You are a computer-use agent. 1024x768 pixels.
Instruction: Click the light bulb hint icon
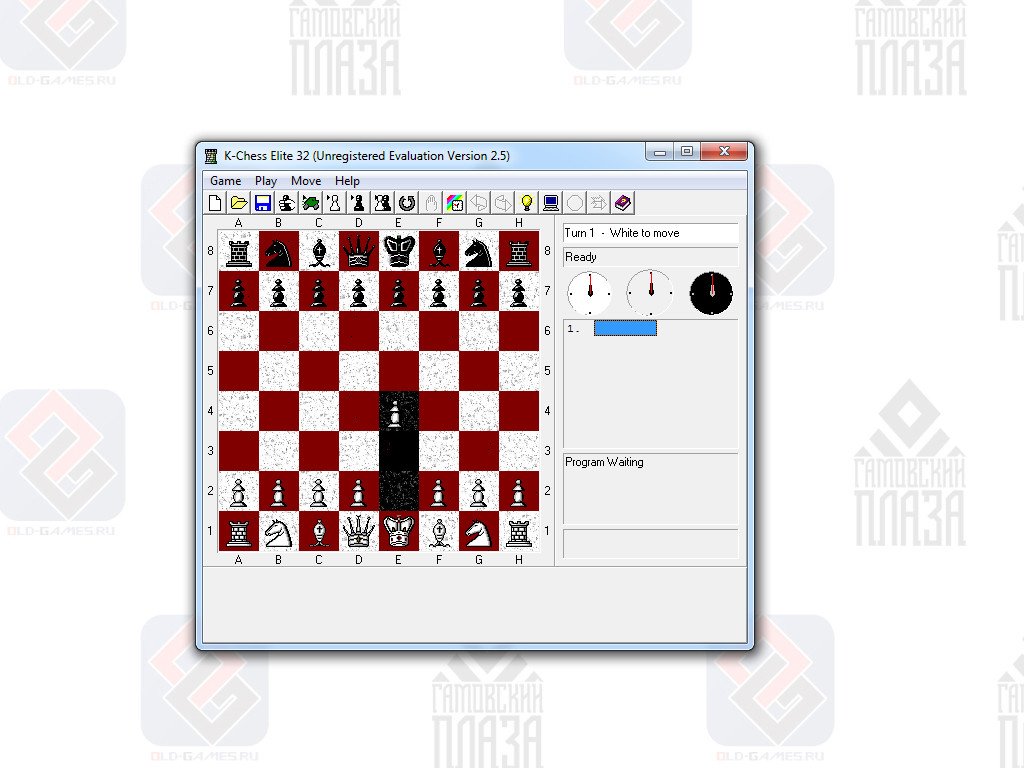(526, 203)
